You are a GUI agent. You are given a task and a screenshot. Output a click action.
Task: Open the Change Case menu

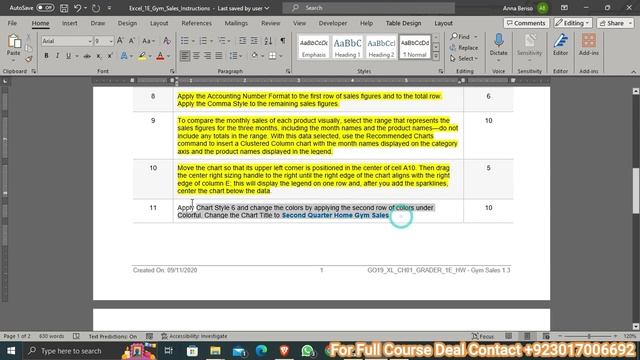coord(148,41)
